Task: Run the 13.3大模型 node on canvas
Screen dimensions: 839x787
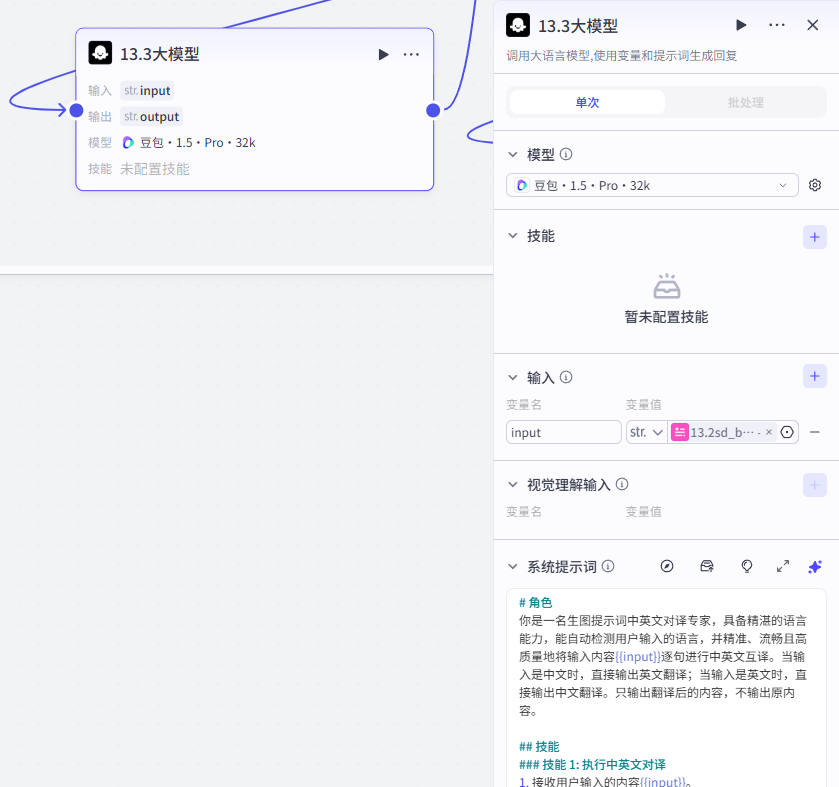Action: (x=383, y=55)
